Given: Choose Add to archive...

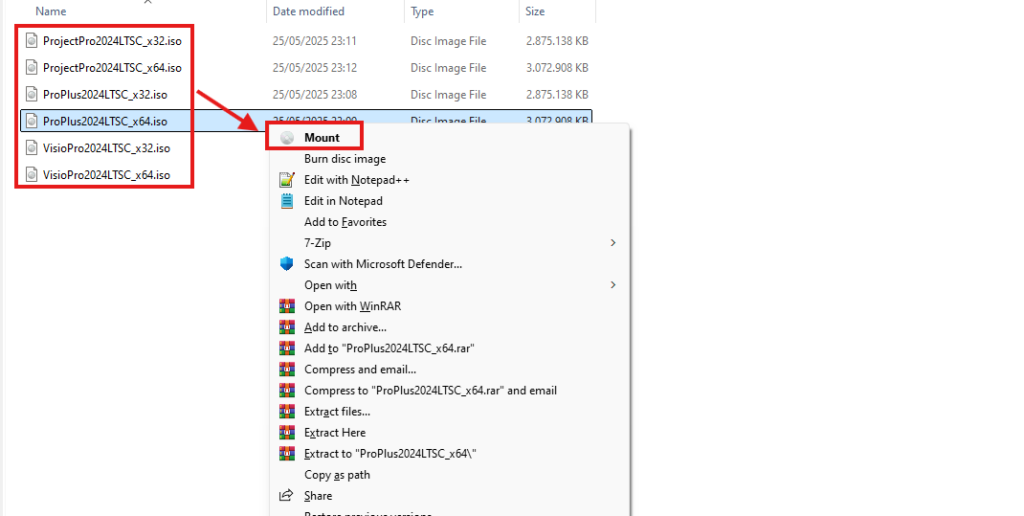Looking at the screenshot, I should coord(345,327).
